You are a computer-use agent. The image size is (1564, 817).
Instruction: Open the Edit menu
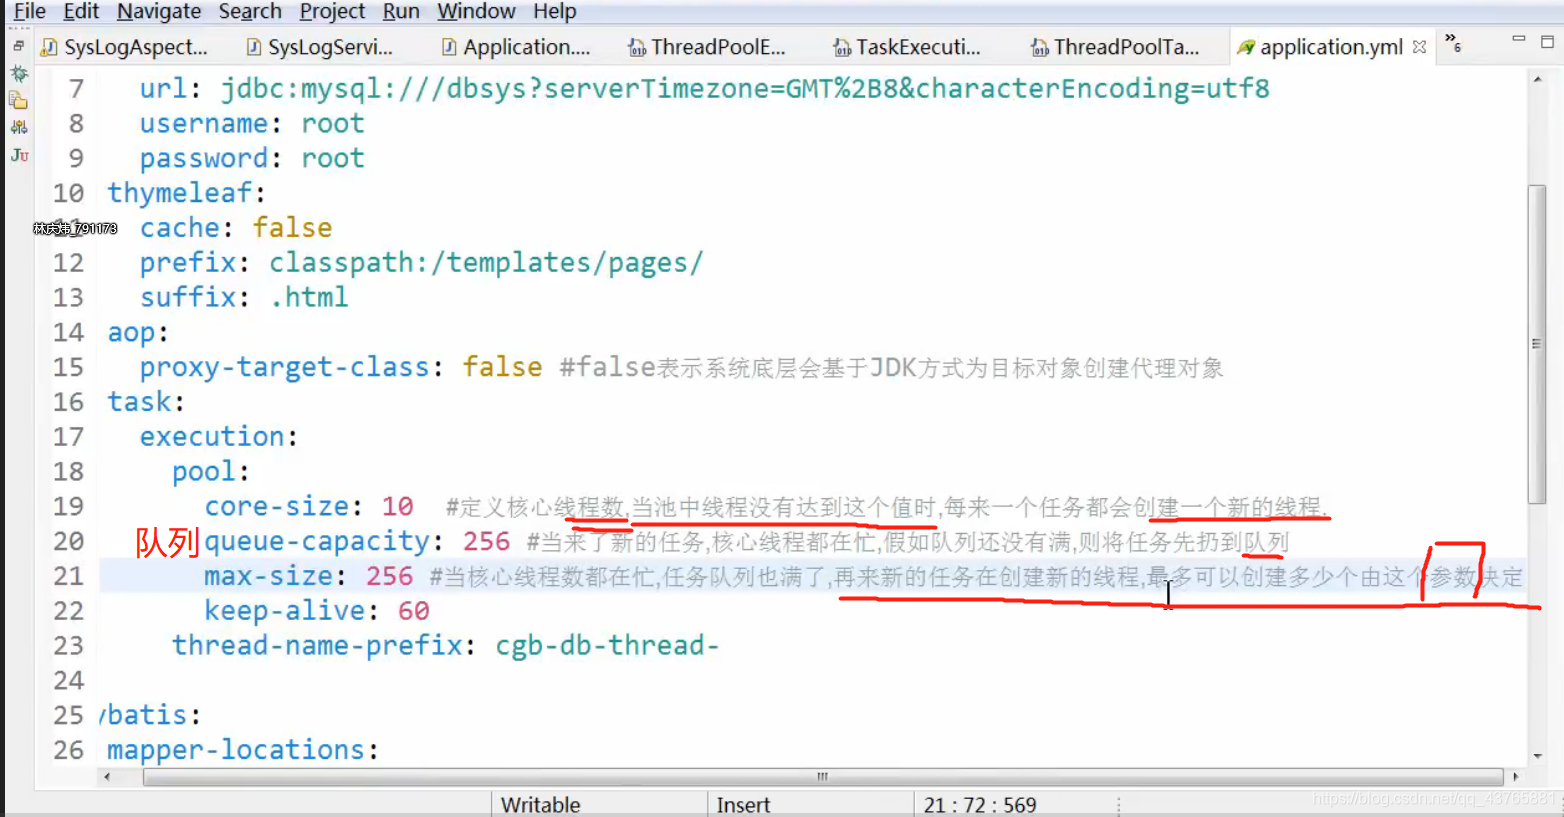(81, 11)
